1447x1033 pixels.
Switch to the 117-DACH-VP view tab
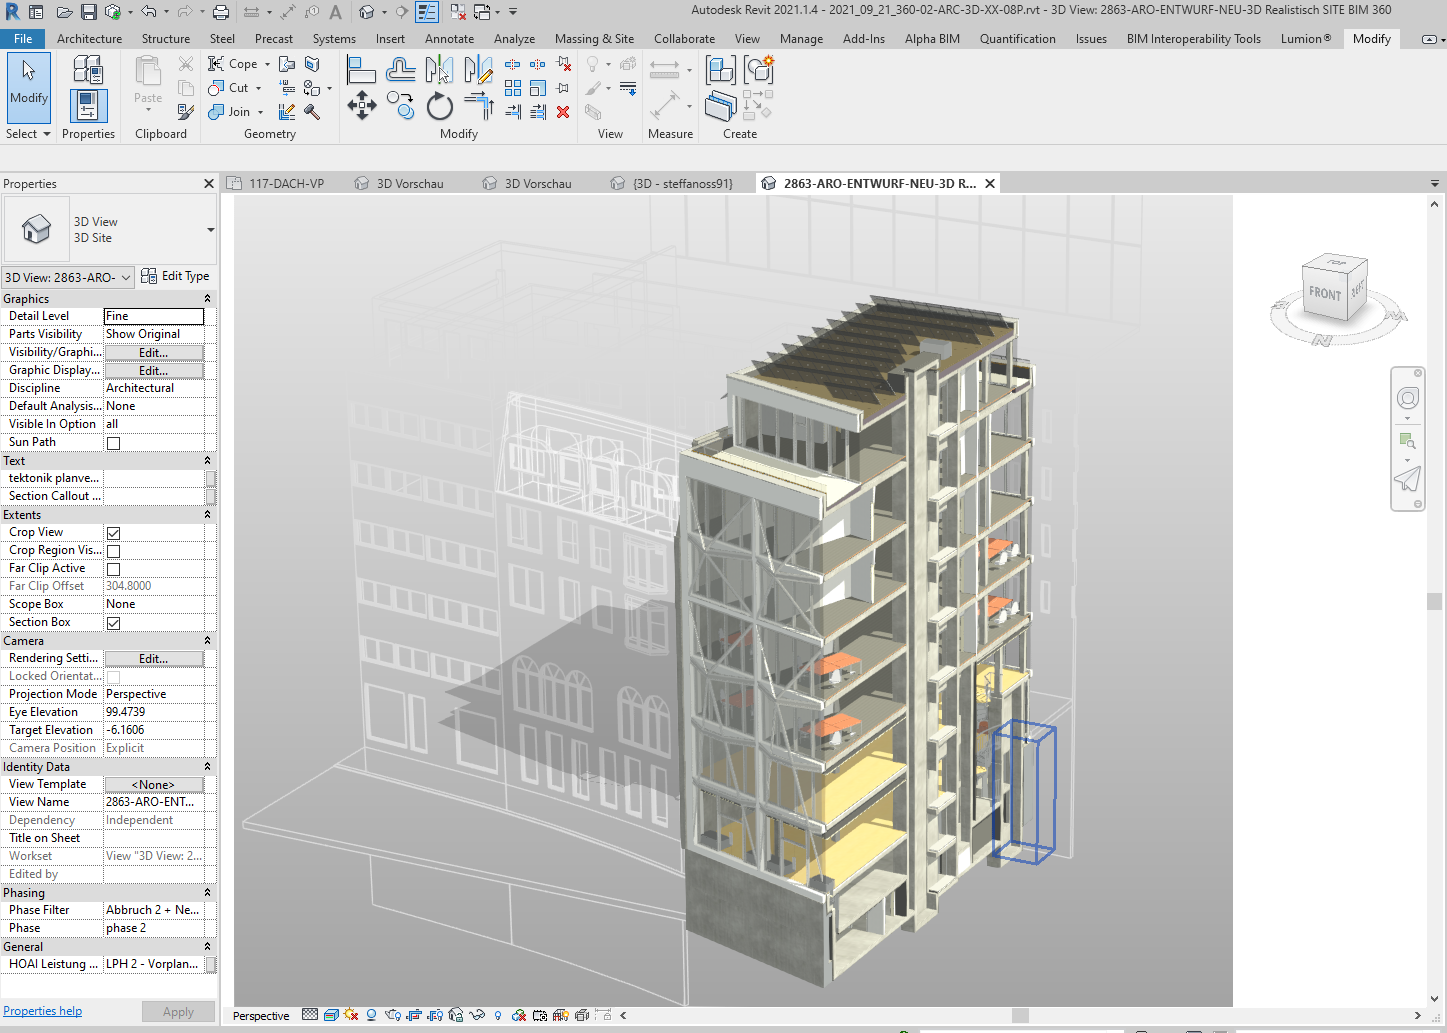point(286,184)
